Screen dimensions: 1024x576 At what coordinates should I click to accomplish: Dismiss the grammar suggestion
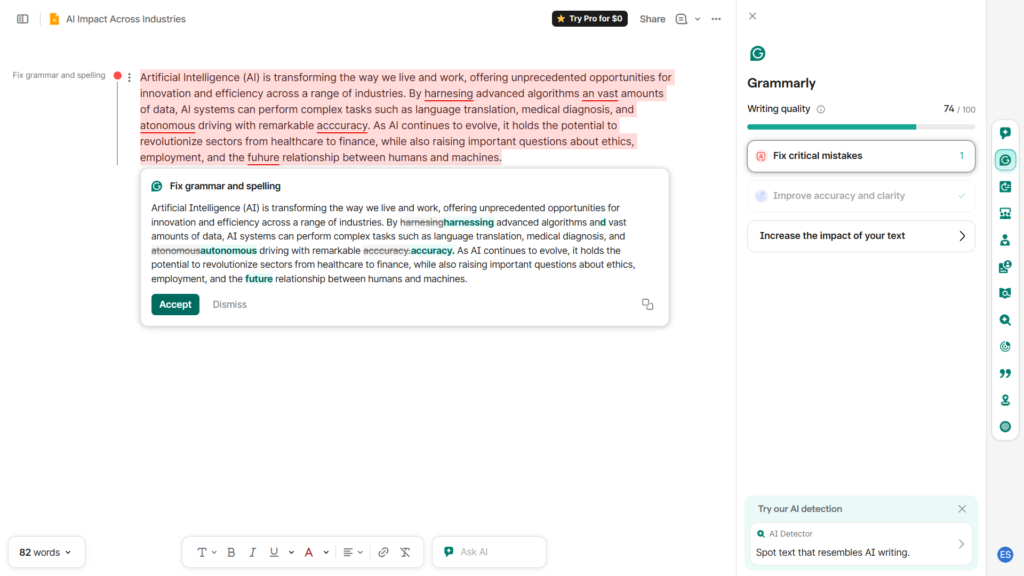tap(229, 304)
